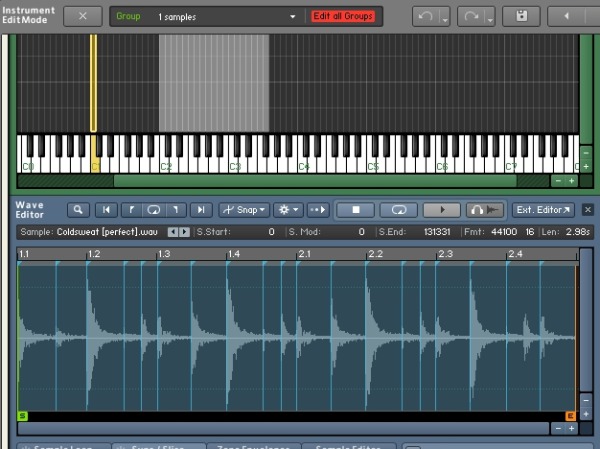Click the magnifier zoom tool in Wave Editor
600x449 pixels.
coord(78,210)
